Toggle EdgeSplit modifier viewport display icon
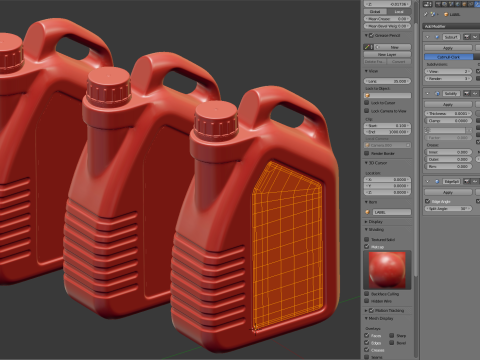The image size is (480, 360). coord(475,182)
